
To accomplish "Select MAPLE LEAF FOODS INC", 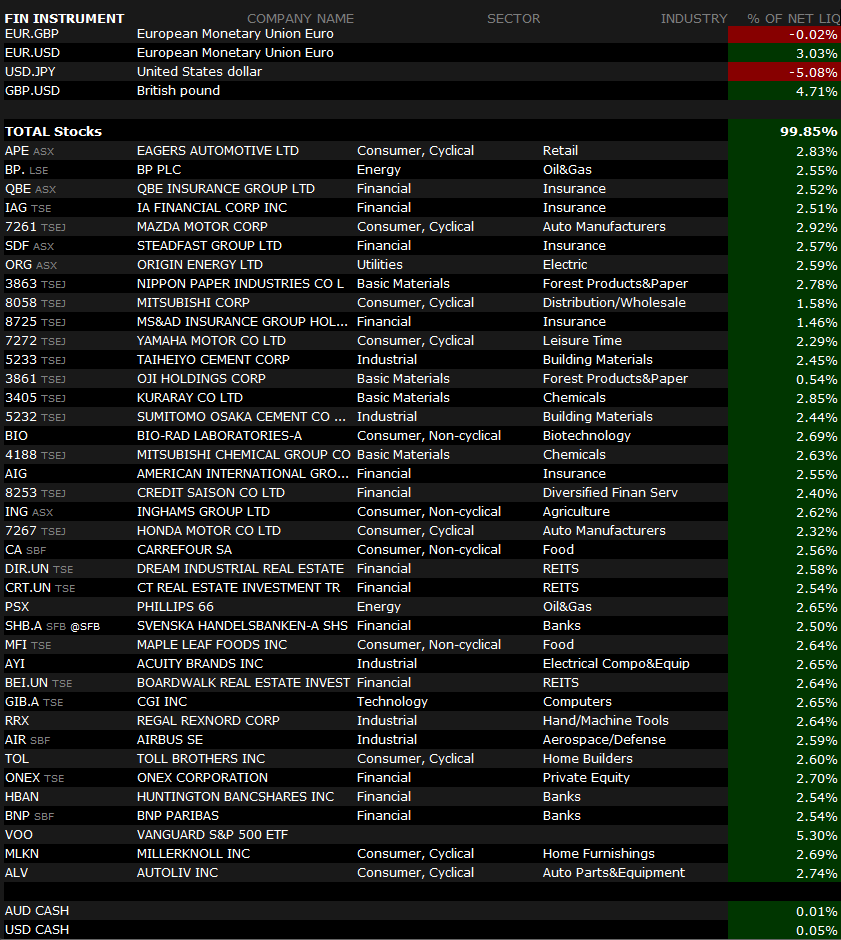I will (x=212, y=645).
